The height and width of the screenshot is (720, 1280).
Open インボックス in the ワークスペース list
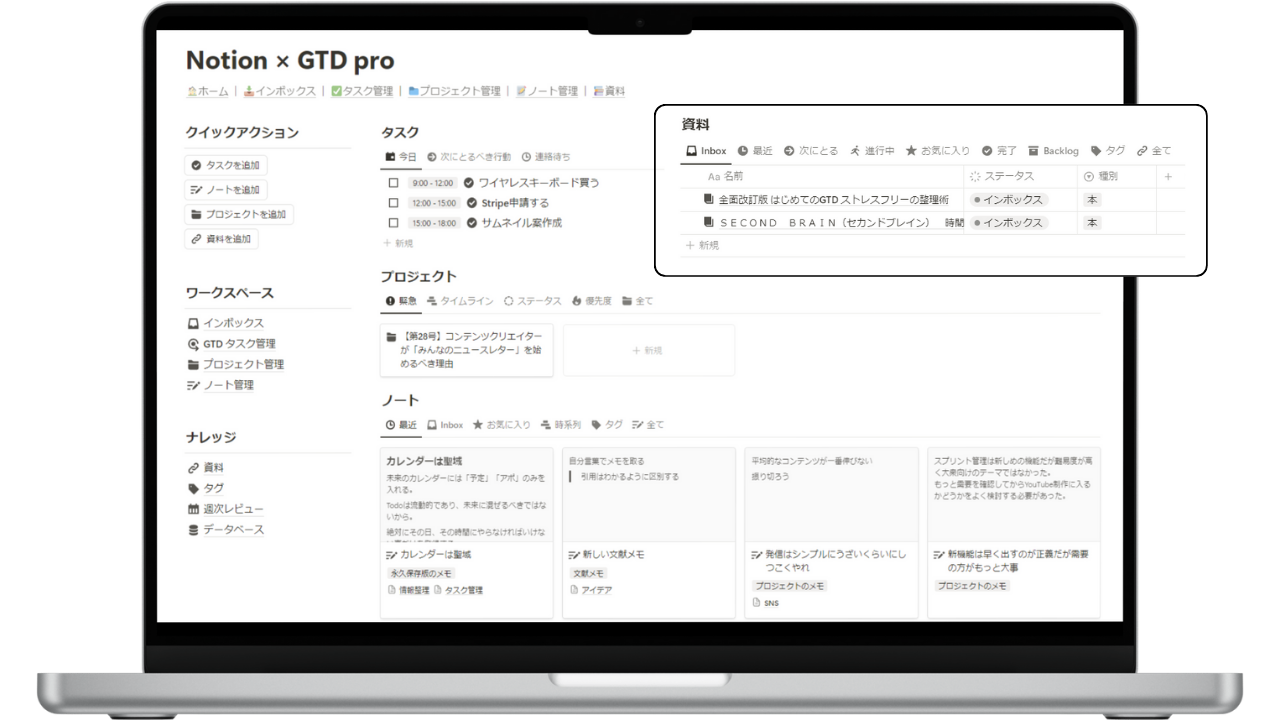click(x=226, y=324)
